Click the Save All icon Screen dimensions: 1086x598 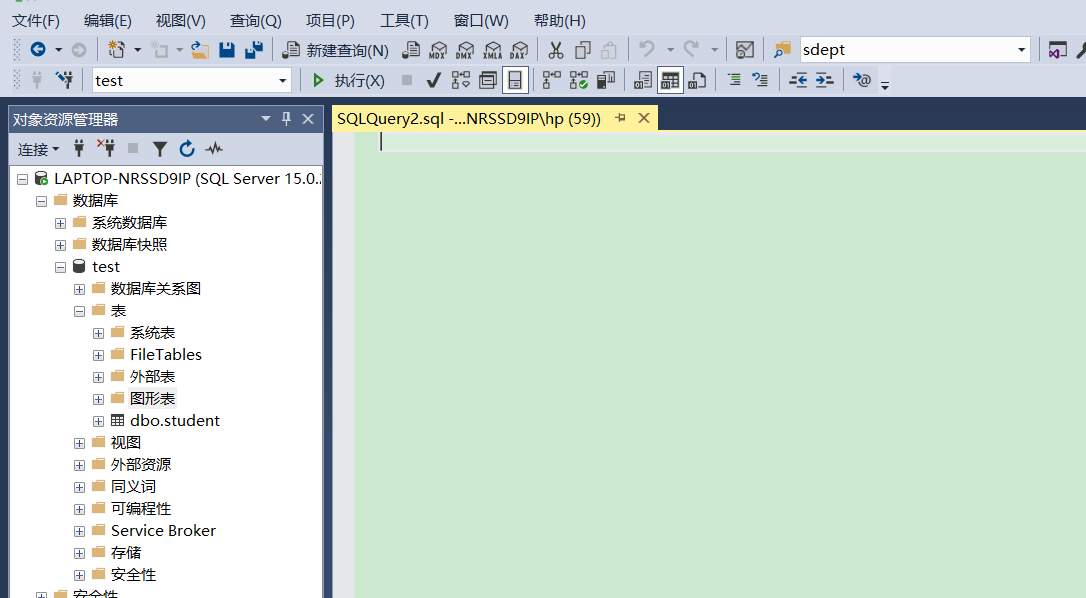pos(254,50)
